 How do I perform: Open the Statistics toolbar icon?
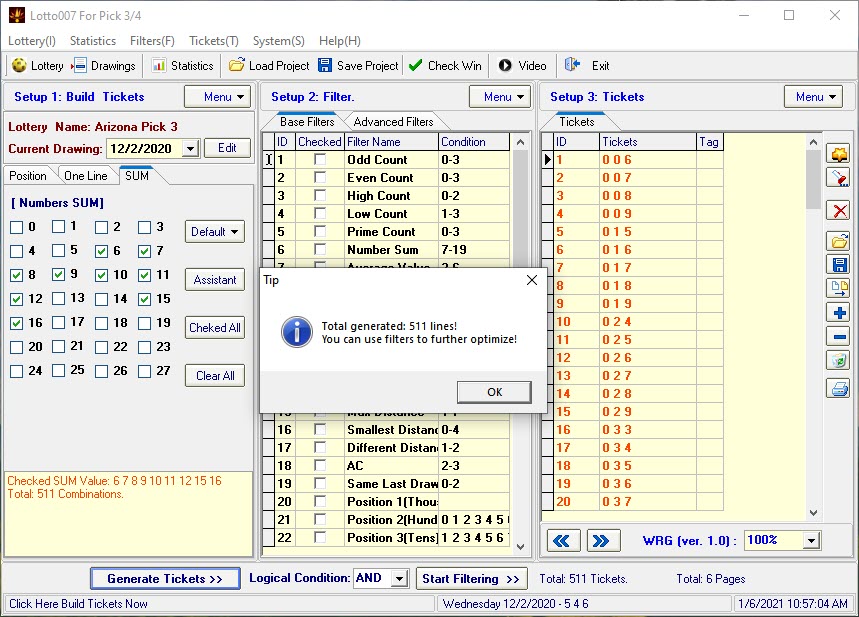[x=182, y=65]
